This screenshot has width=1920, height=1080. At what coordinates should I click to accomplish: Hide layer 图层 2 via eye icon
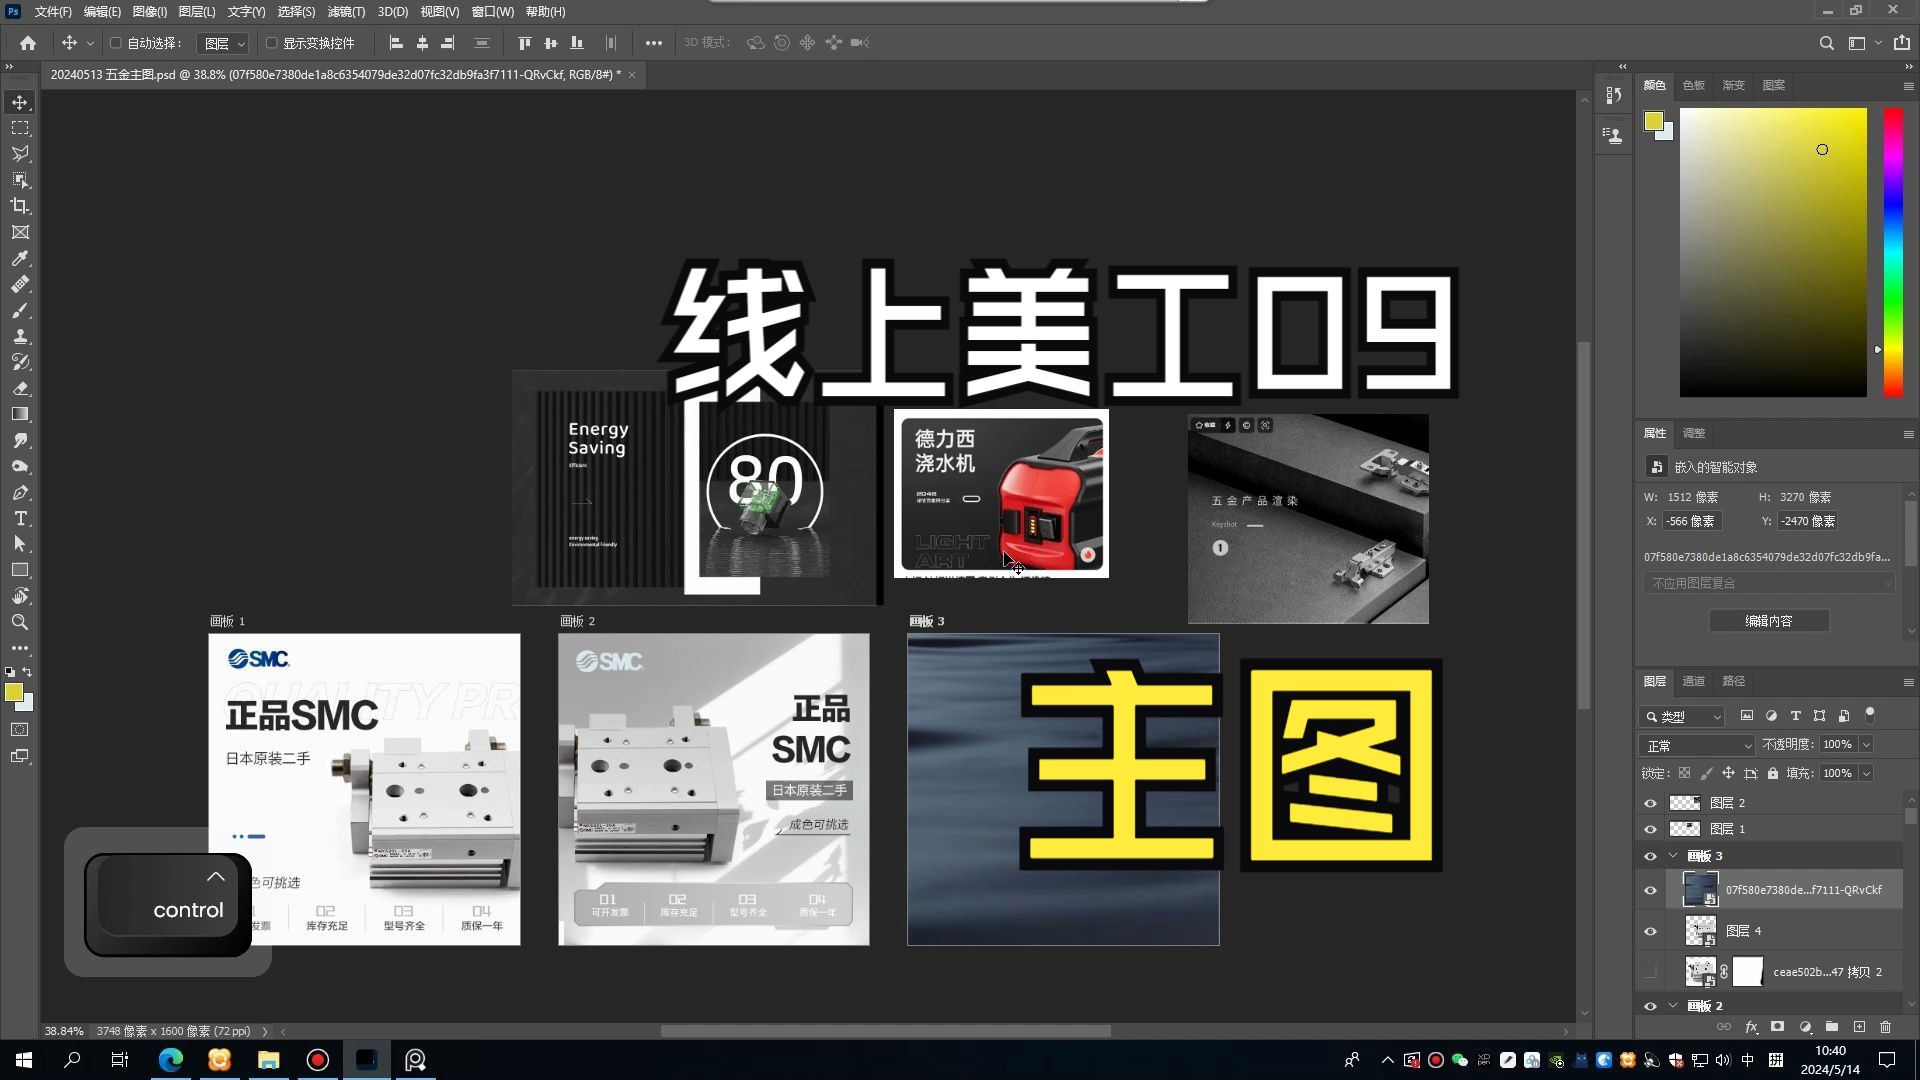pos(1650,803)
